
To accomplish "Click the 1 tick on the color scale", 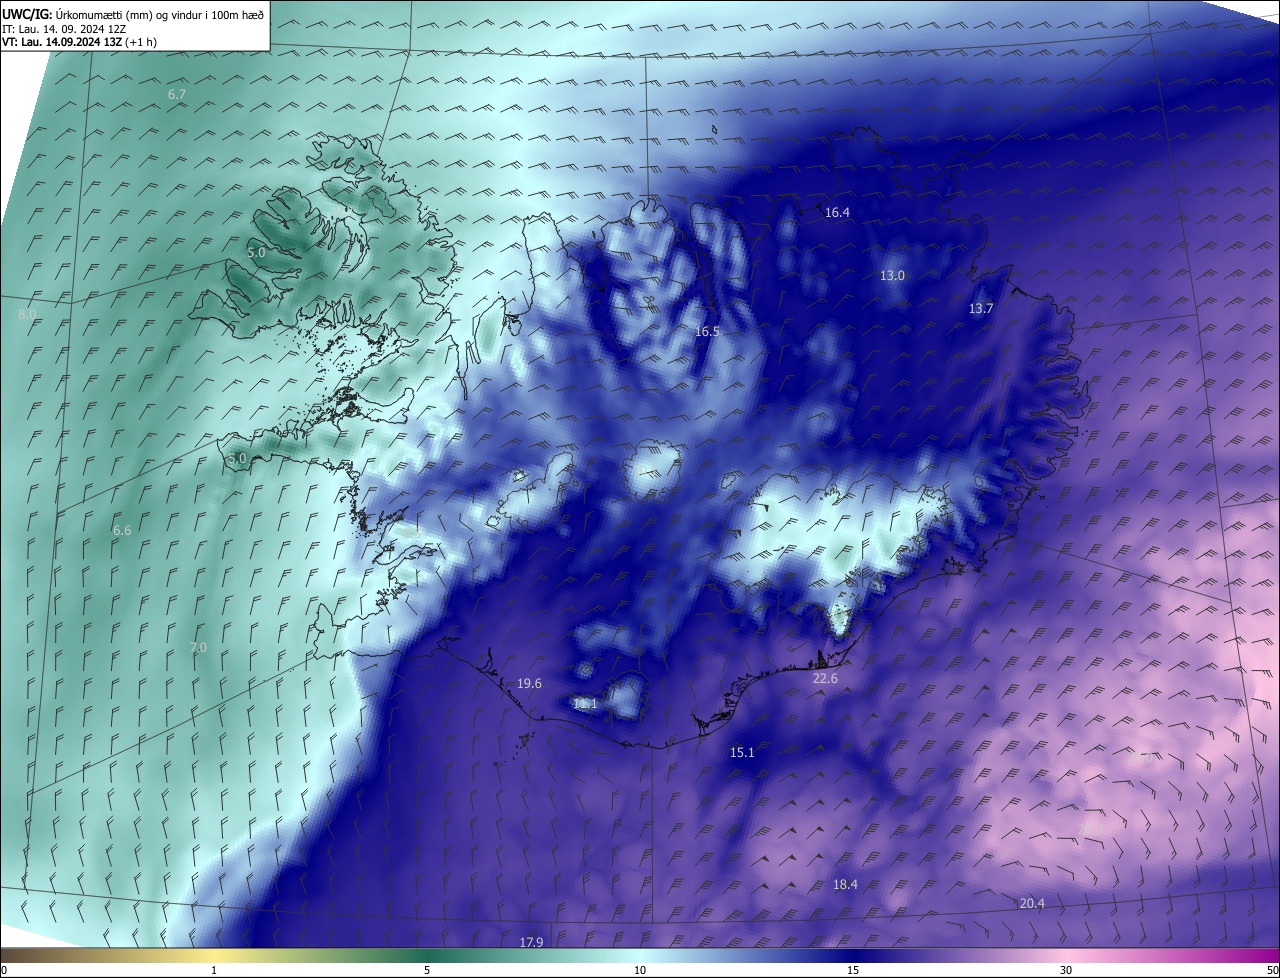I will pyautogui.click(x=214, y=970).
